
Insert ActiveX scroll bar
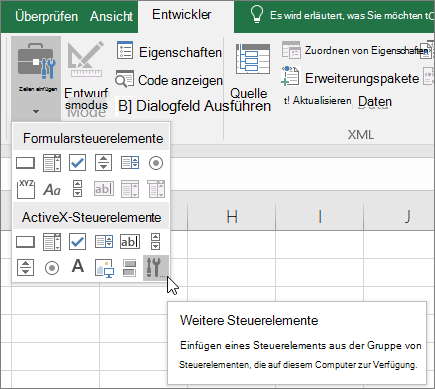156,241
